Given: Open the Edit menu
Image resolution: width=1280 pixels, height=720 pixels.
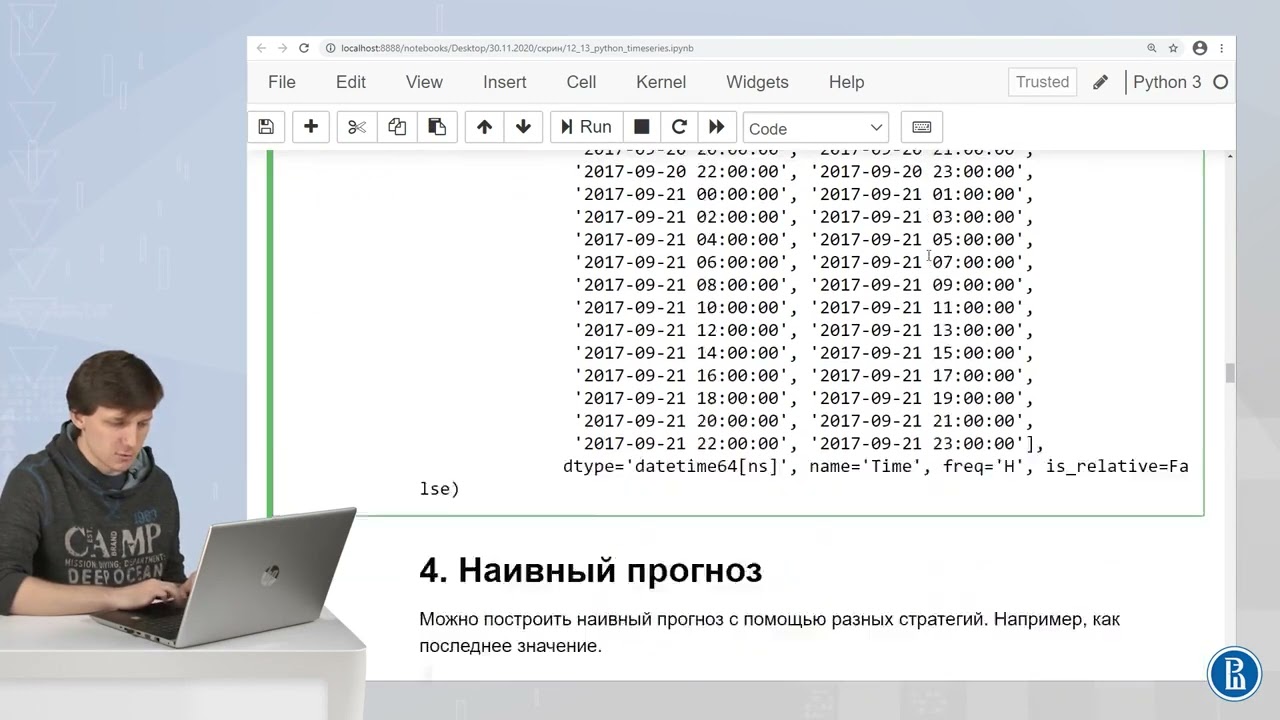Looking at the screenshot, I should (351, 82).
